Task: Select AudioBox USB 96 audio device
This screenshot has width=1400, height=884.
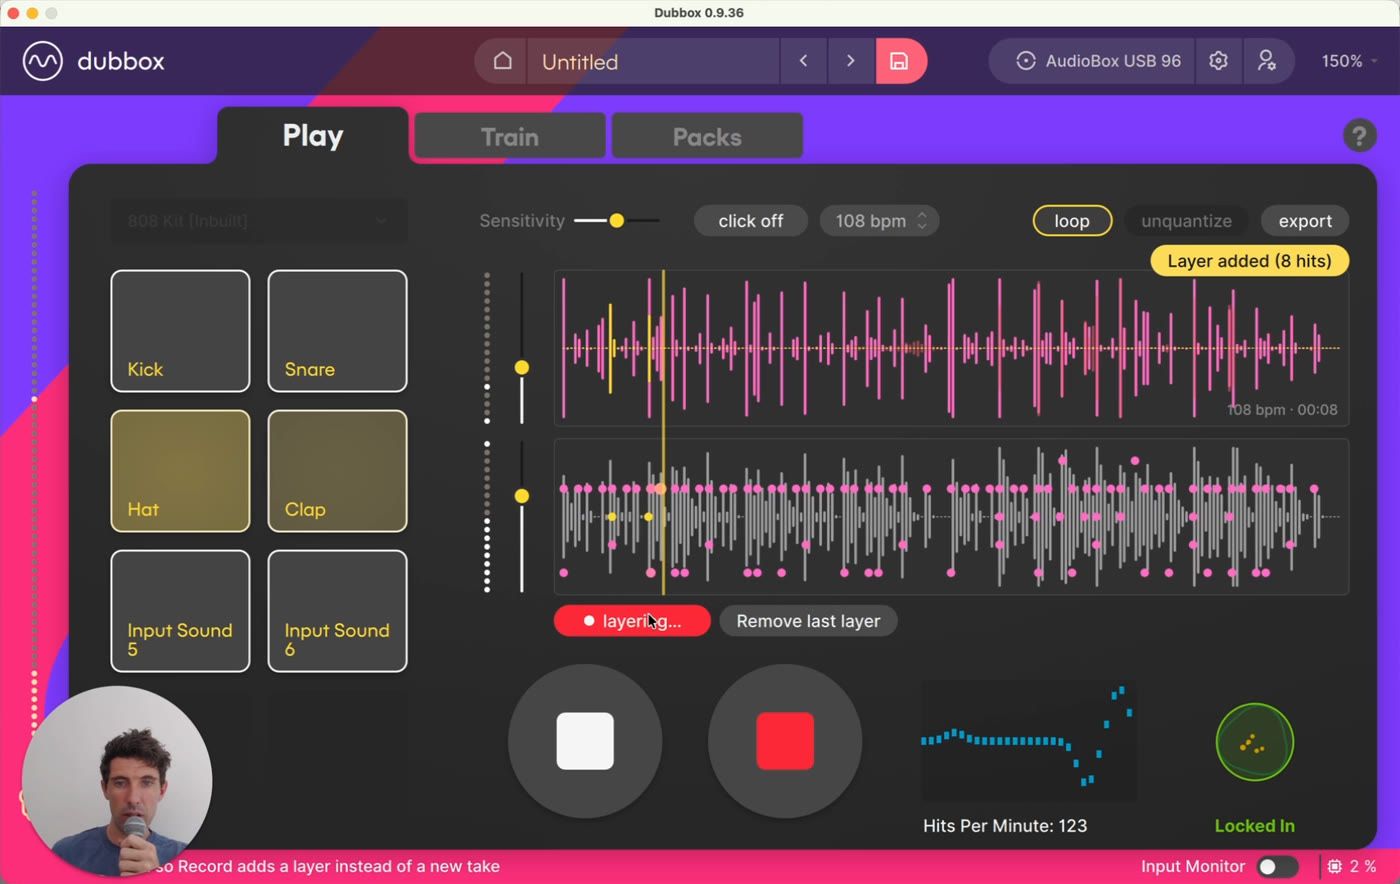Action: [1099, 61]
